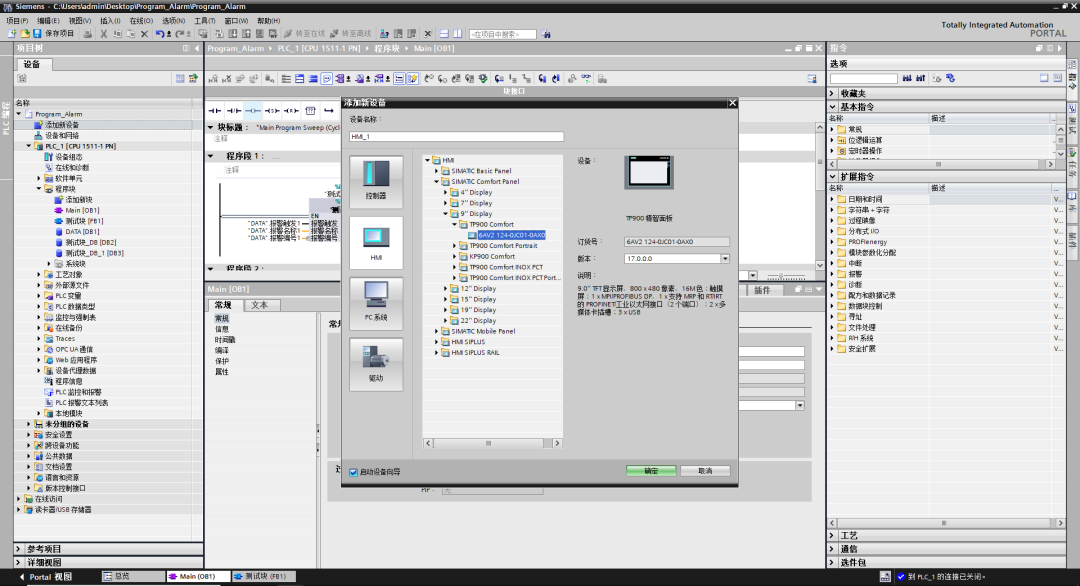The height and width of the screenshot is (586, 1080).
Task: Expand the KP900 Comfort folder
Action: point(455,256)
